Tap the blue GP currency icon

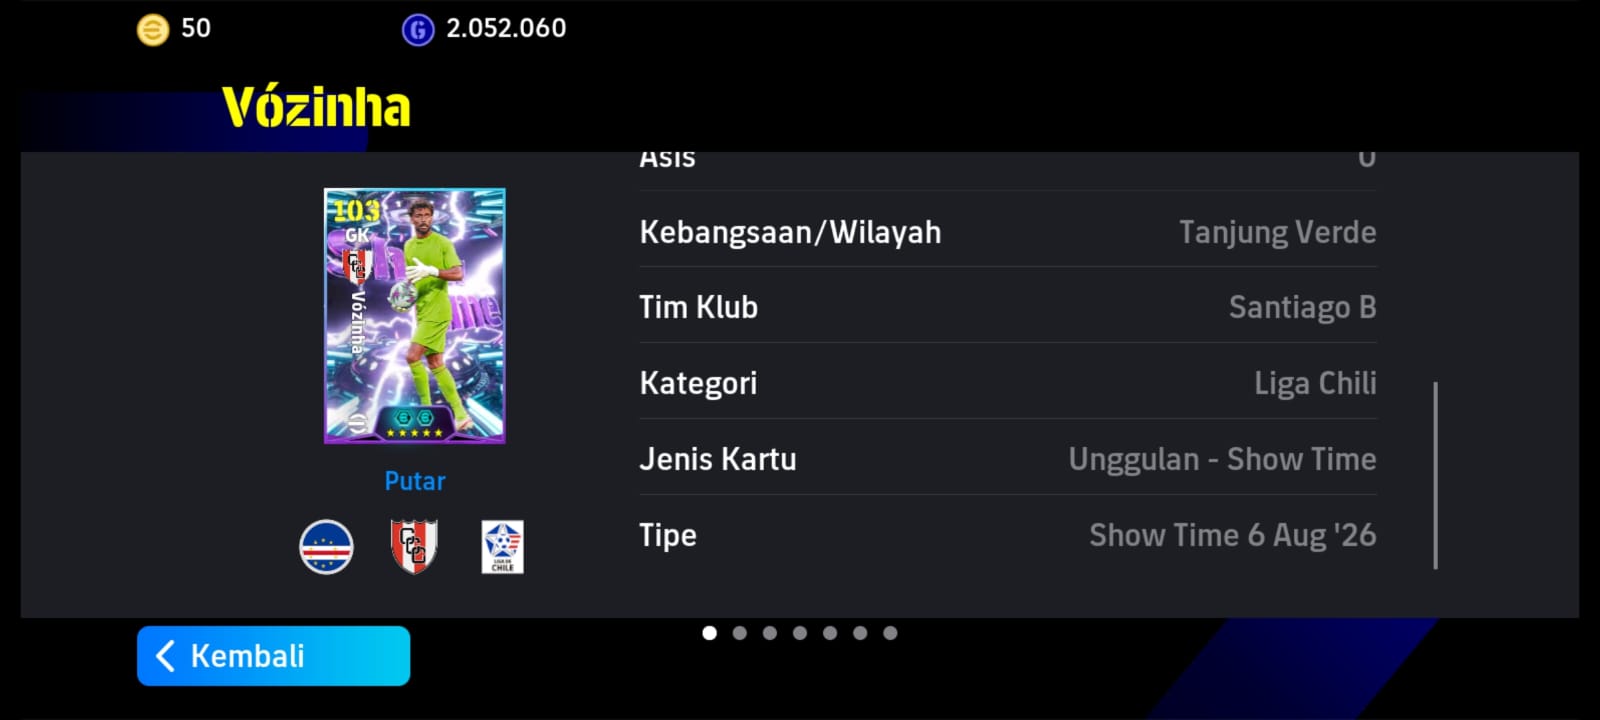(418, 30)
